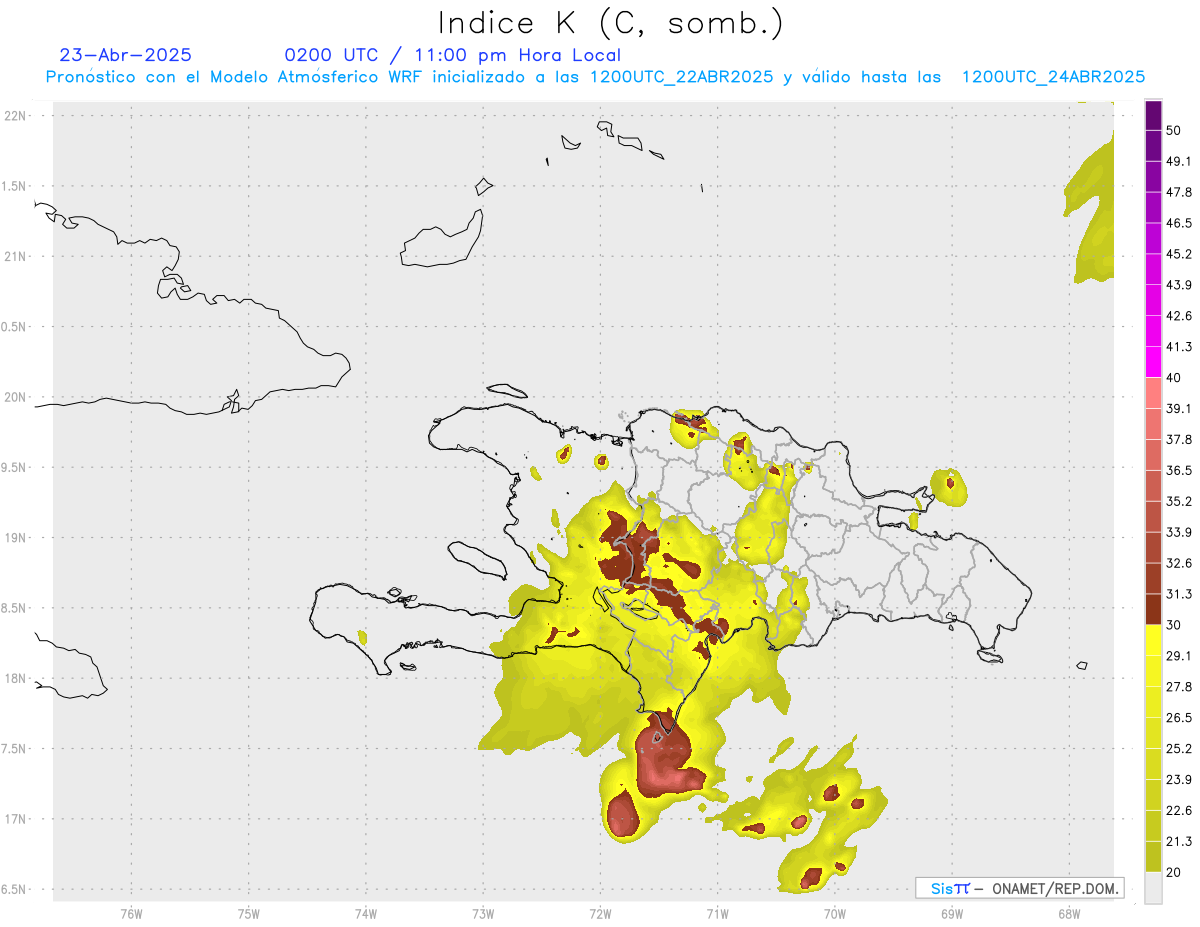Click the legend value '33.9'
This screenshot has width=1200, height=927.
pos(1179,532)
